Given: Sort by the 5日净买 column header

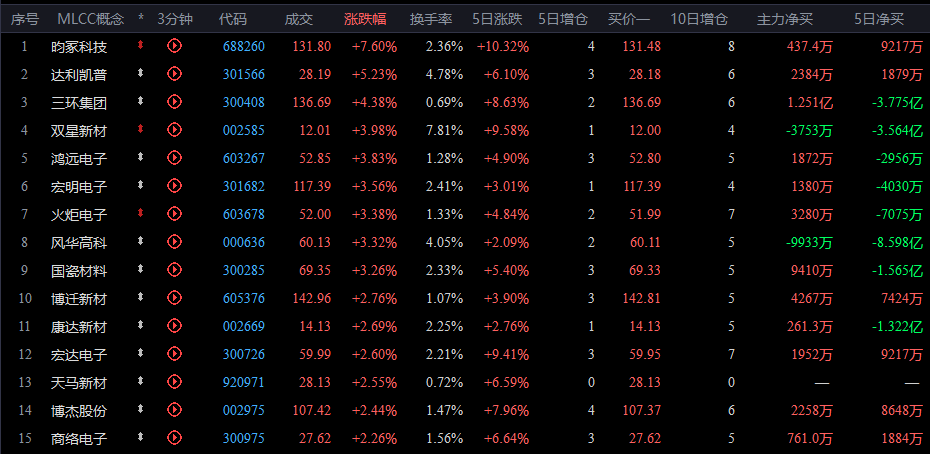Looking at the screenshot, I should coord(879,19).
